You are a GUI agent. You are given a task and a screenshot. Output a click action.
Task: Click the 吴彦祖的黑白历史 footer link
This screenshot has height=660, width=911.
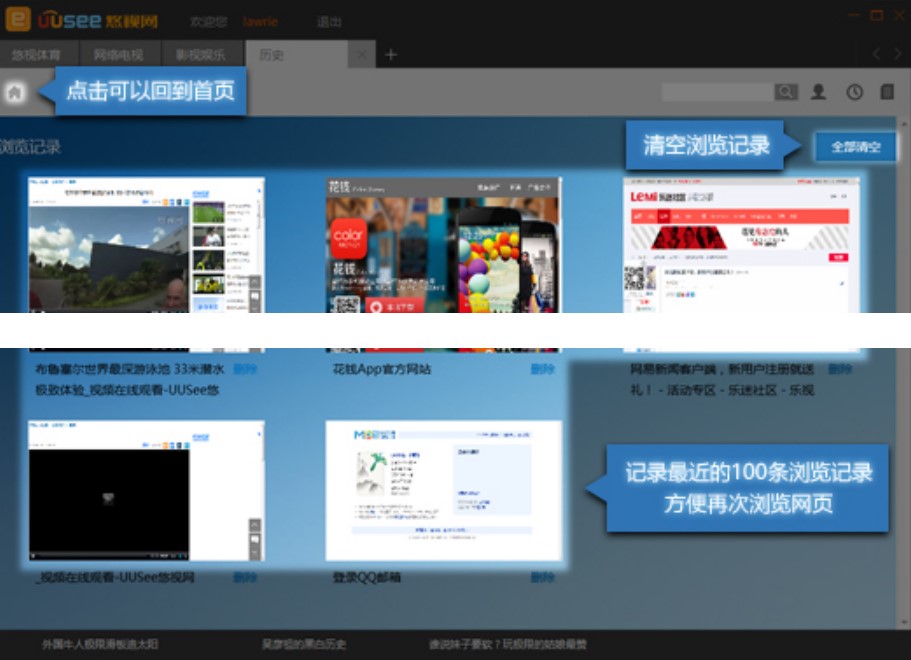(304, 644)
